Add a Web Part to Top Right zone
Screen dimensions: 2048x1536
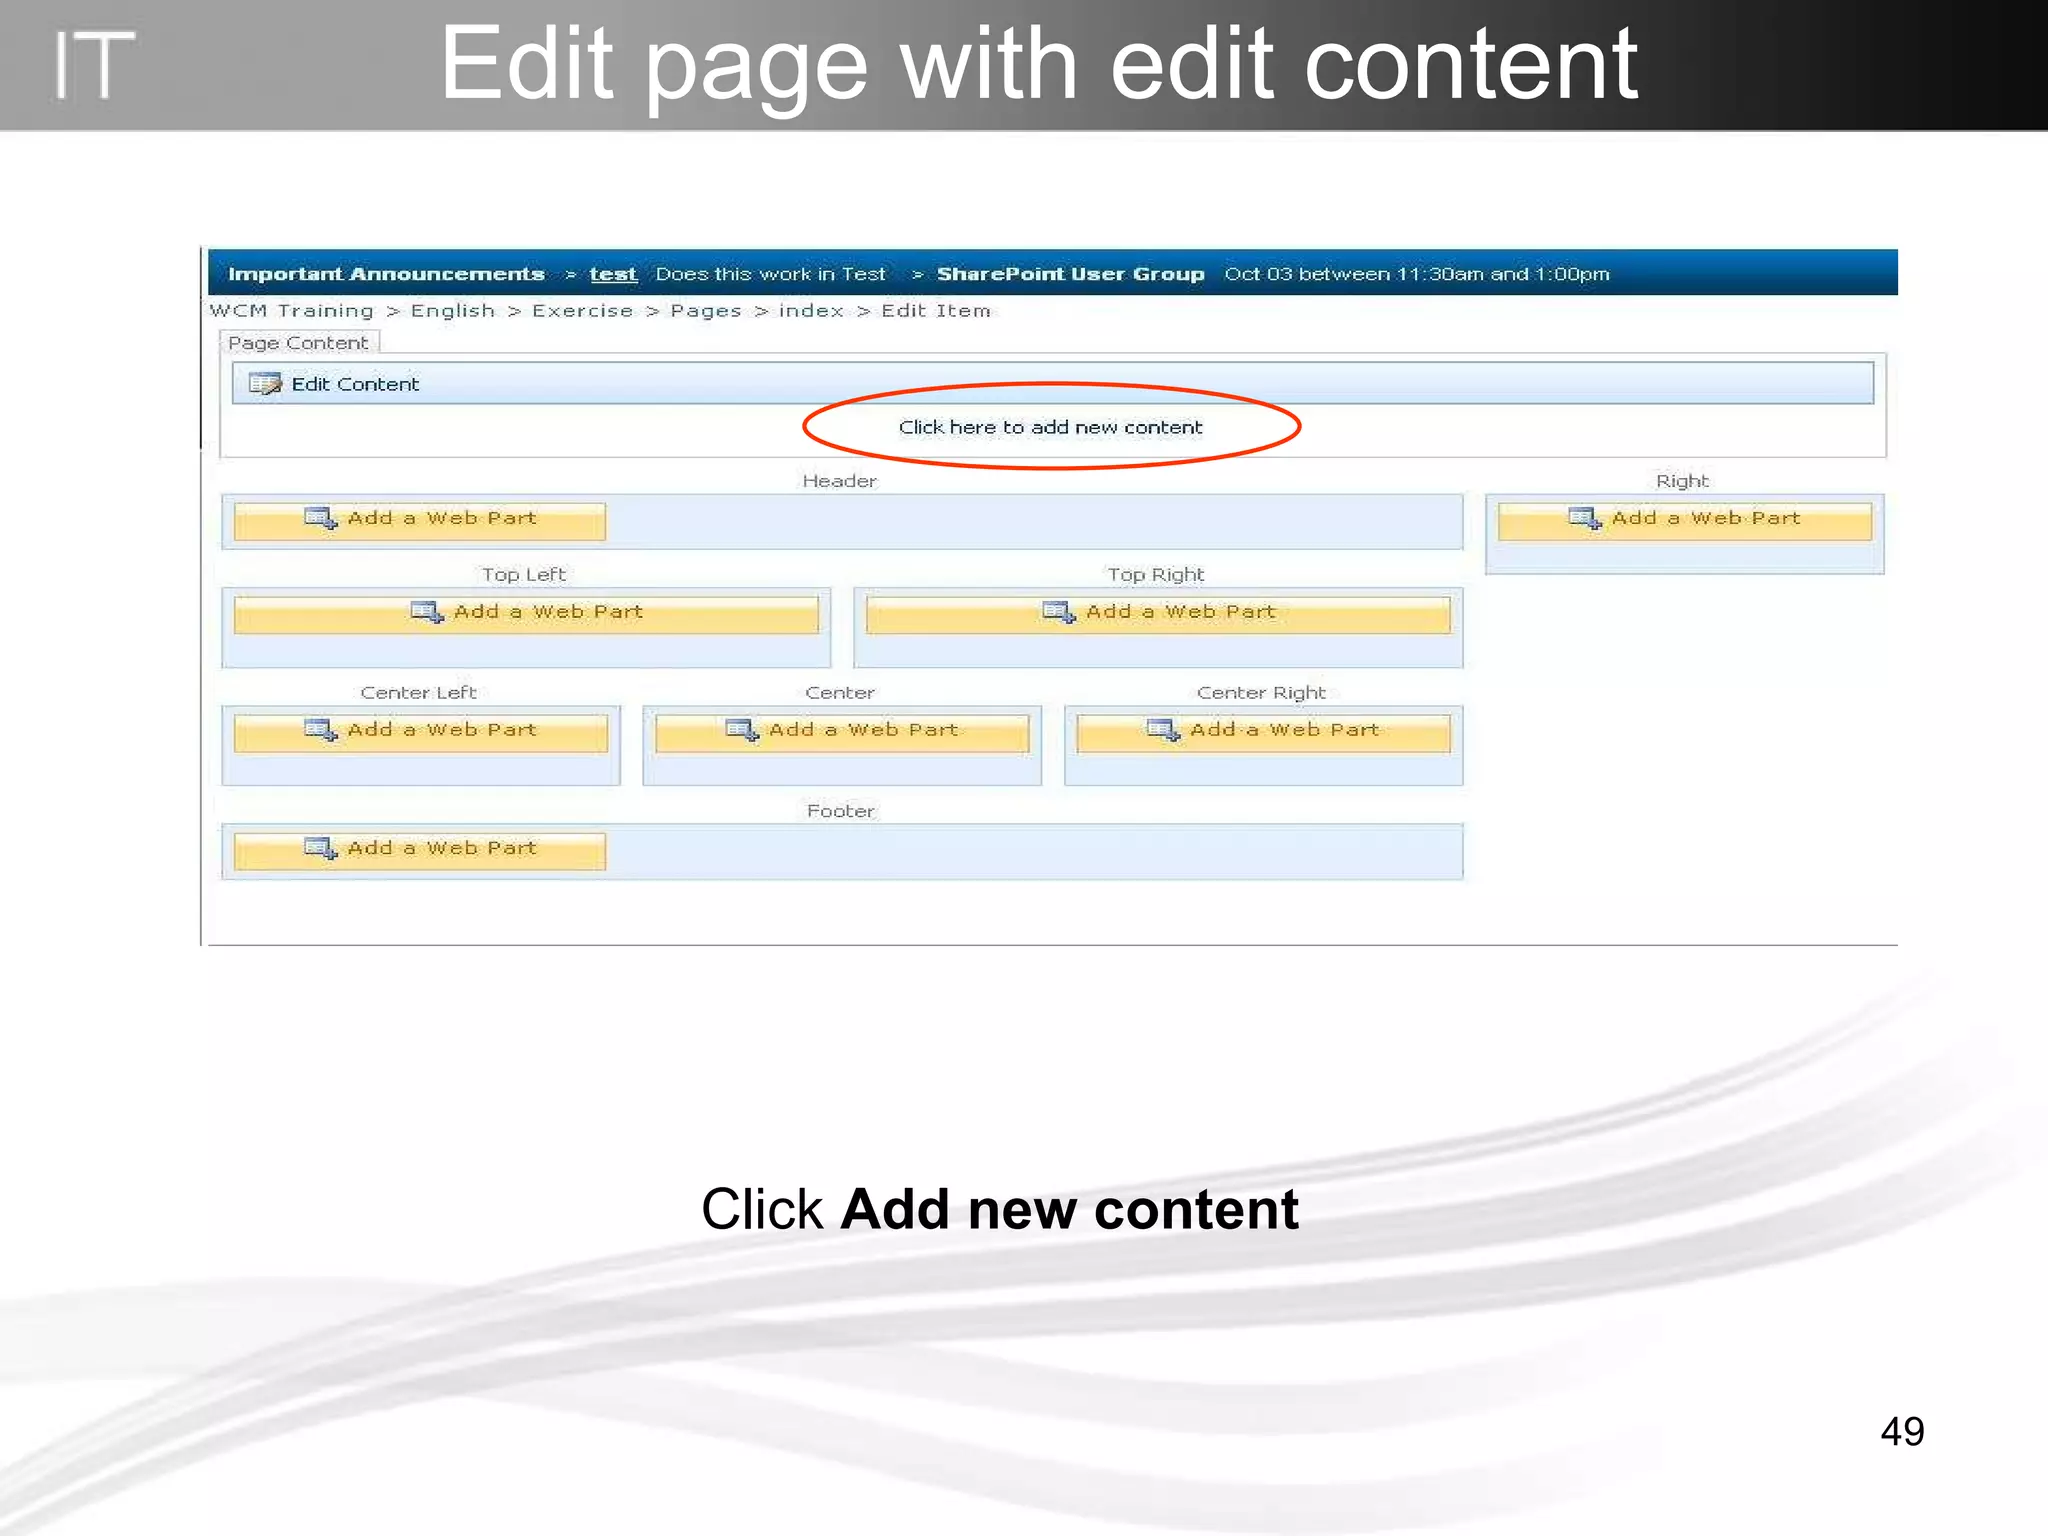click(1158, 614)
